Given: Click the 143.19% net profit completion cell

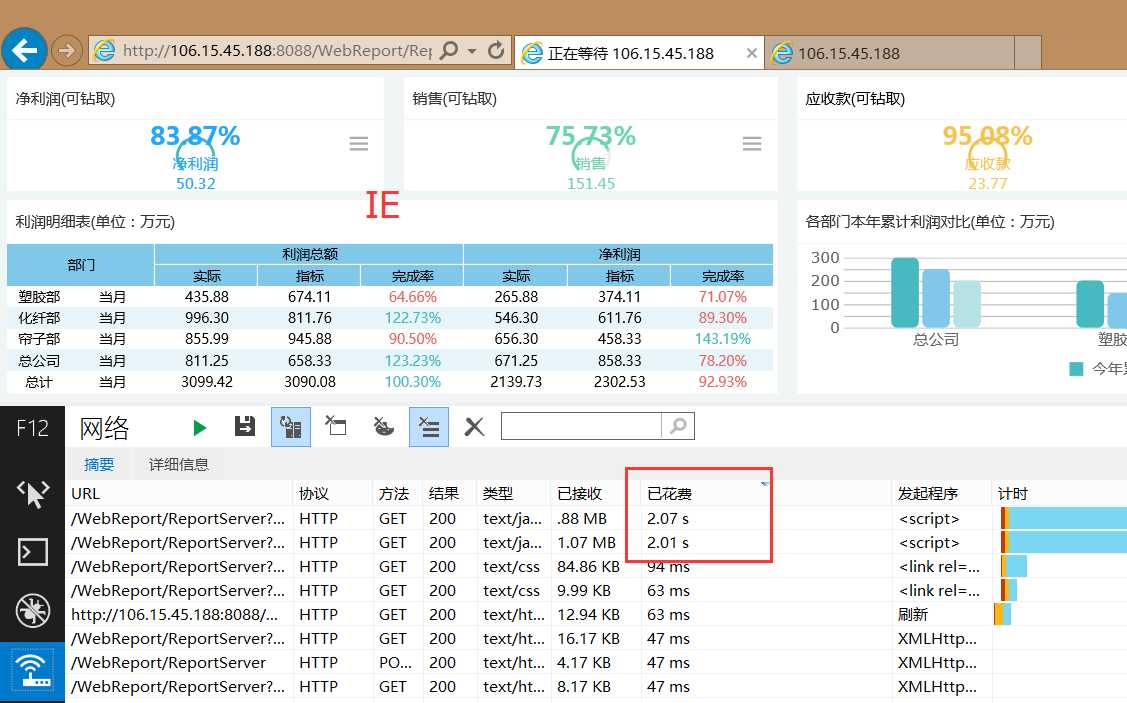Looking at the screenshot, I should 722,339.
